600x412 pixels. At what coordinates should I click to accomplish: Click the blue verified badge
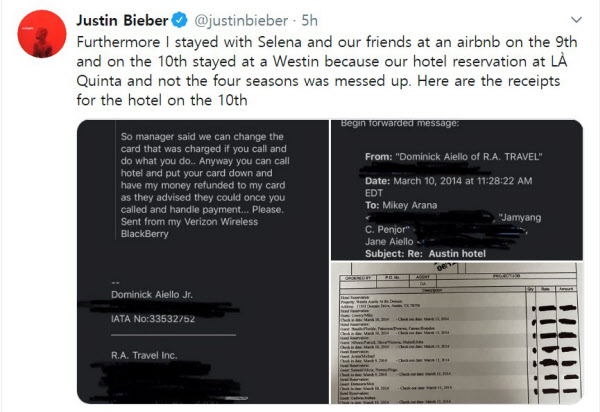click(183, 17)
